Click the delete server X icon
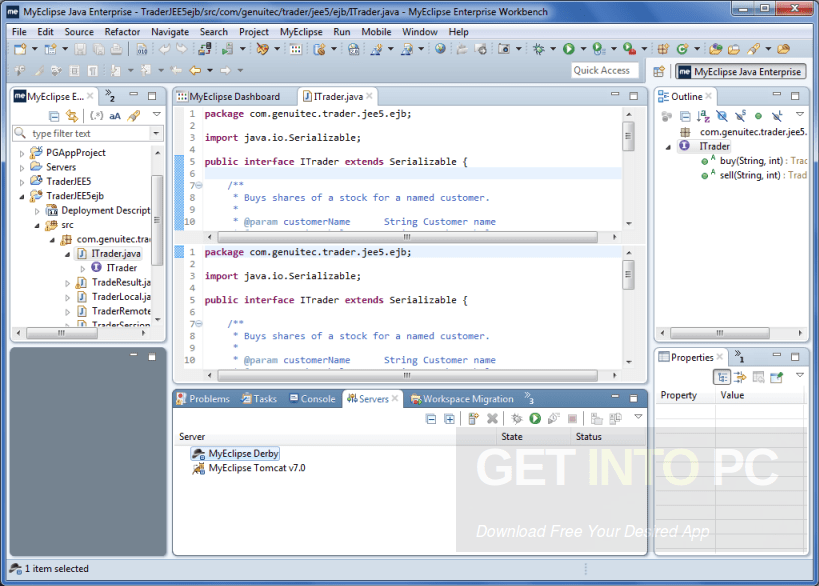This screenshot has width=819, height=586. pyautogui.click(x=492, y=418)
